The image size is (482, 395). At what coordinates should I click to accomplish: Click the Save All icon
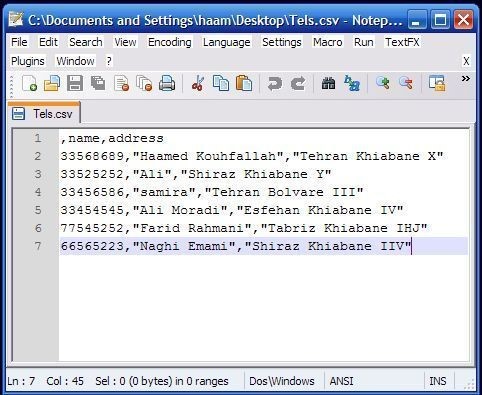(98, 83)
